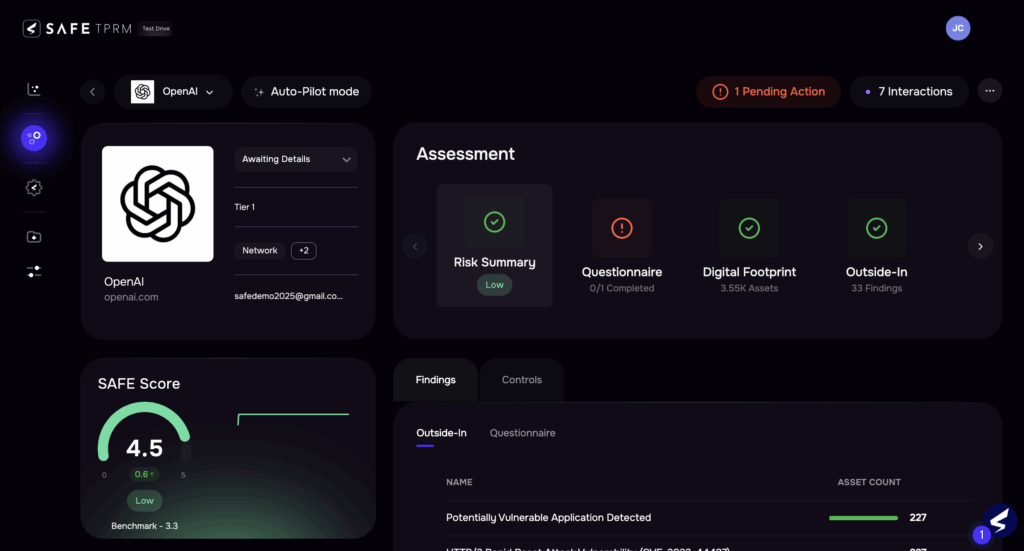Image resolution: width=1024 pixels, height=551 pixels.
Task: Click the Auto-Pilot sparkle icon
Action: (x=259, y=92)
